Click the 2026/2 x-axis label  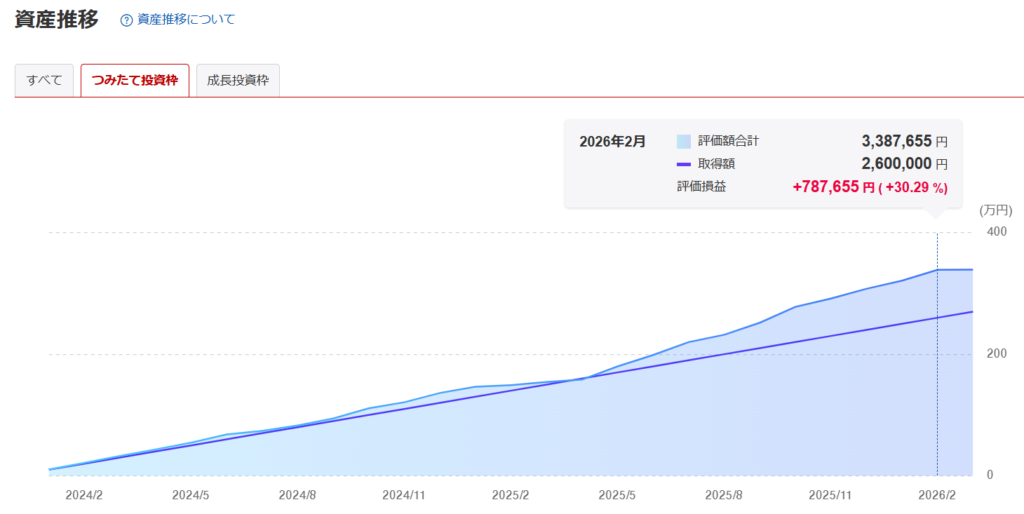coord(937,495)
